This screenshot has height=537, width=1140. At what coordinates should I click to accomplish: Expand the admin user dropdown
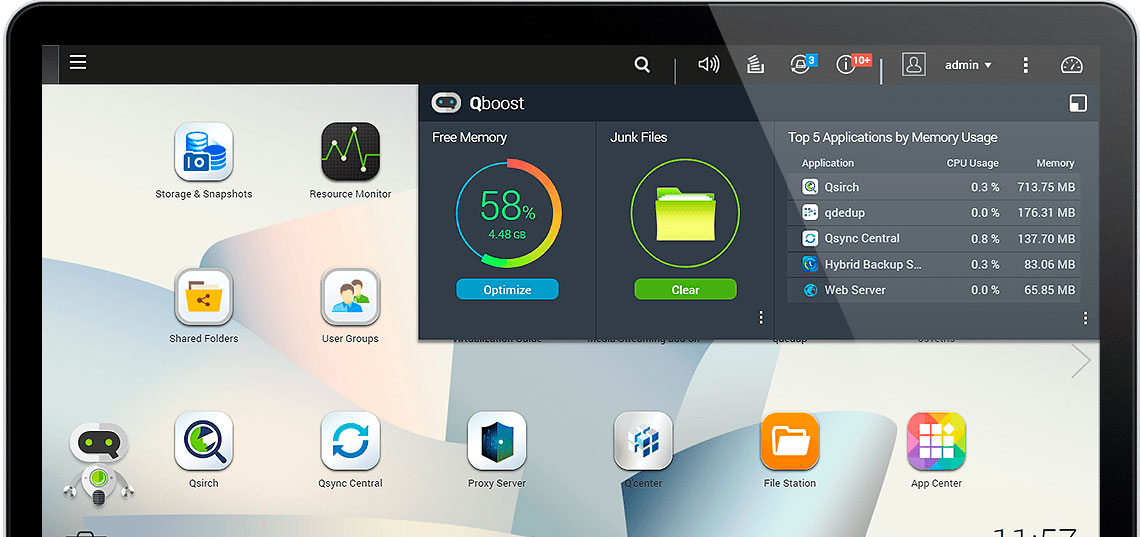pyautogui.click(x=967, y=65)
